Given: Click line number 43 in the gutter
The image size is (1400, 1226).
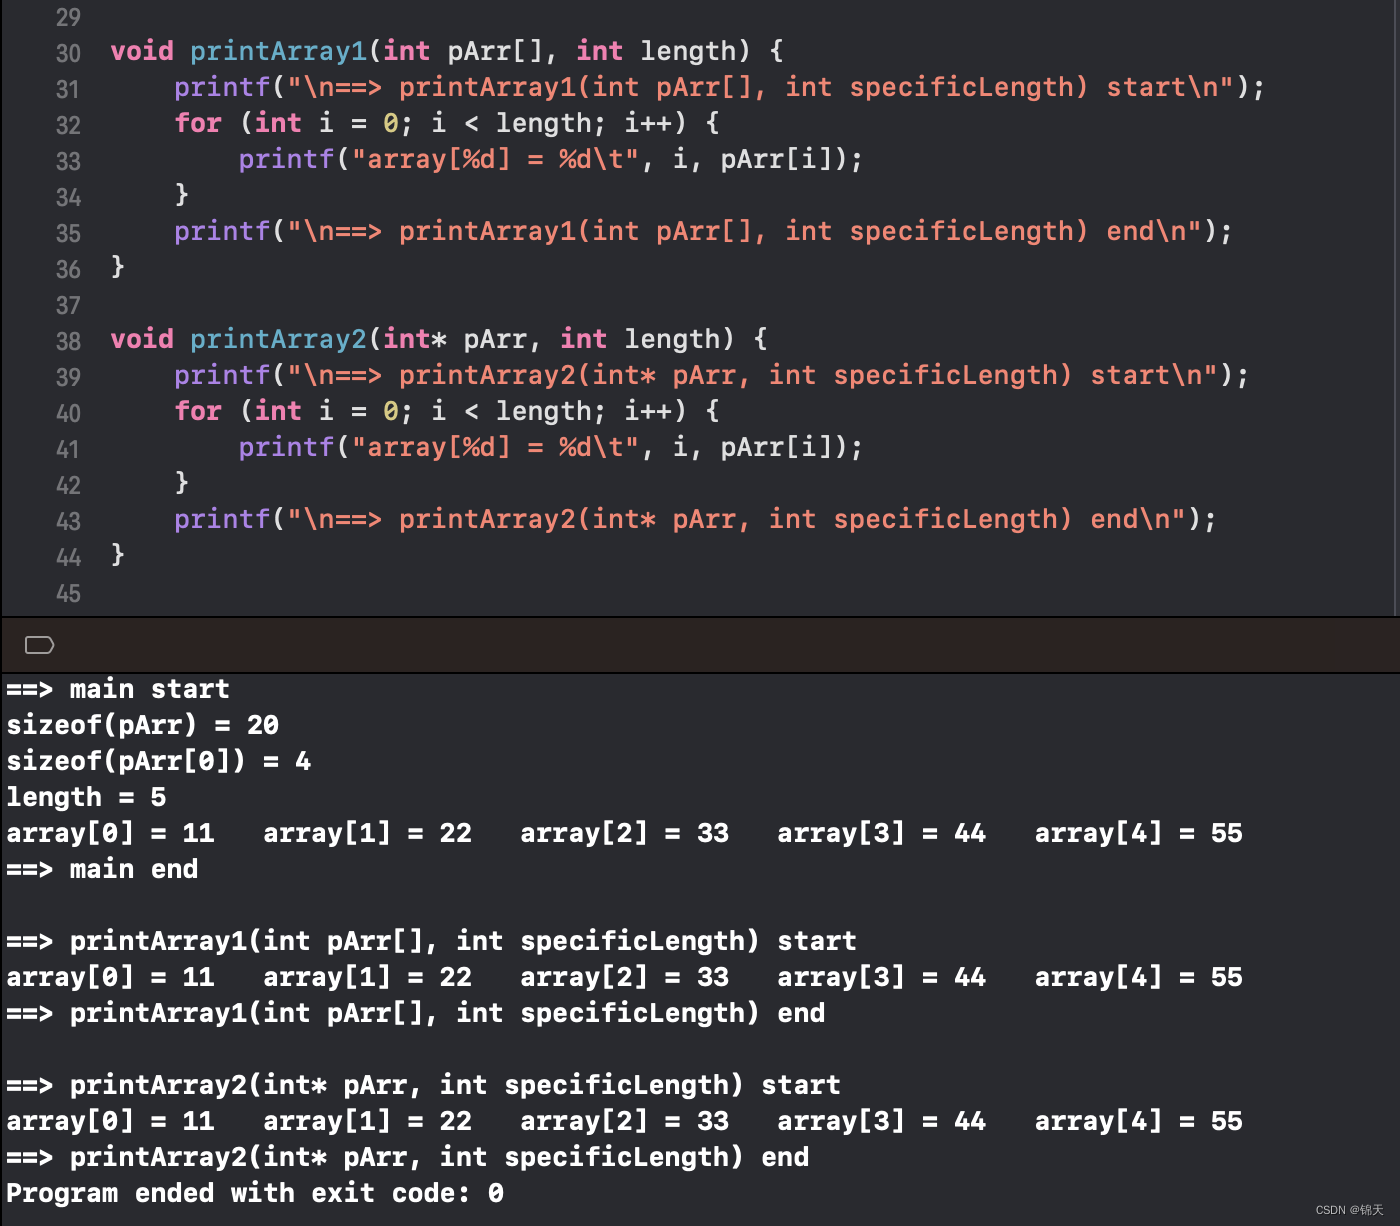Looking at the screenshot, I should coord(68,521).
